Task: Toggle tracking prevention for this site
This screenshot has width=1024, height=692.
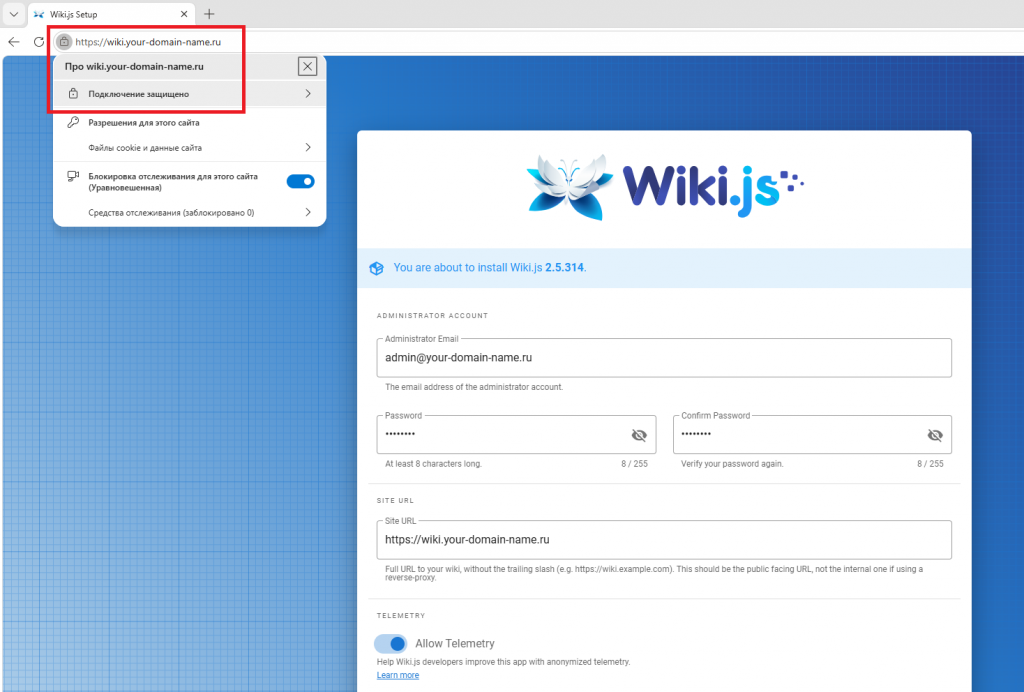Action: (300, 181)
